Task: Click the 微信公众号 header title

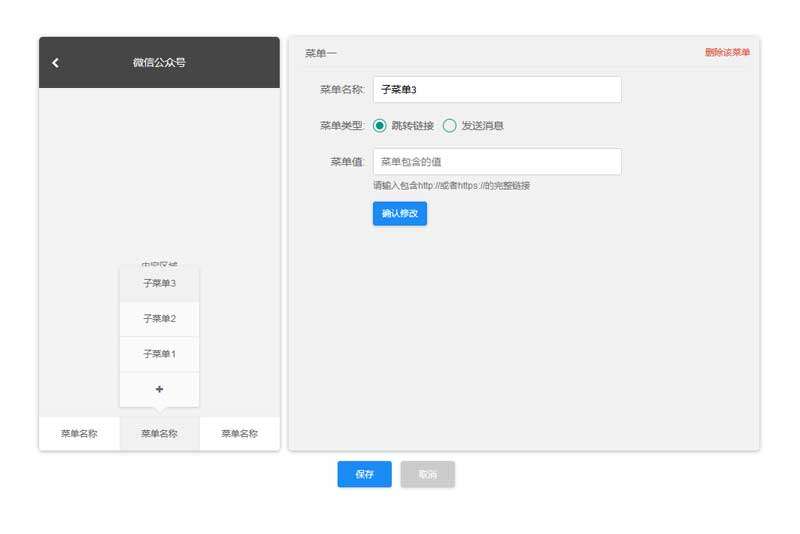Action: click(x=159, y=63)
